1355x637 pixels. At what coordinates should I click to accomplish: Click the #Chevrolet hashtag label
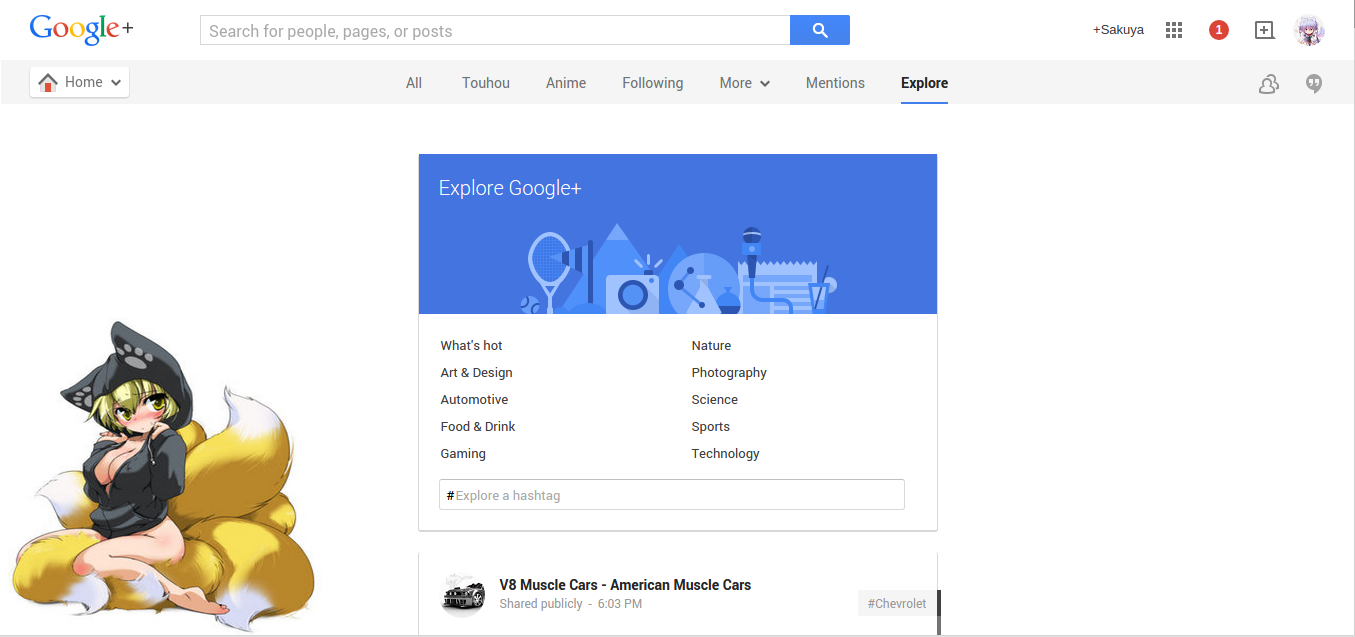pos(897,604)
